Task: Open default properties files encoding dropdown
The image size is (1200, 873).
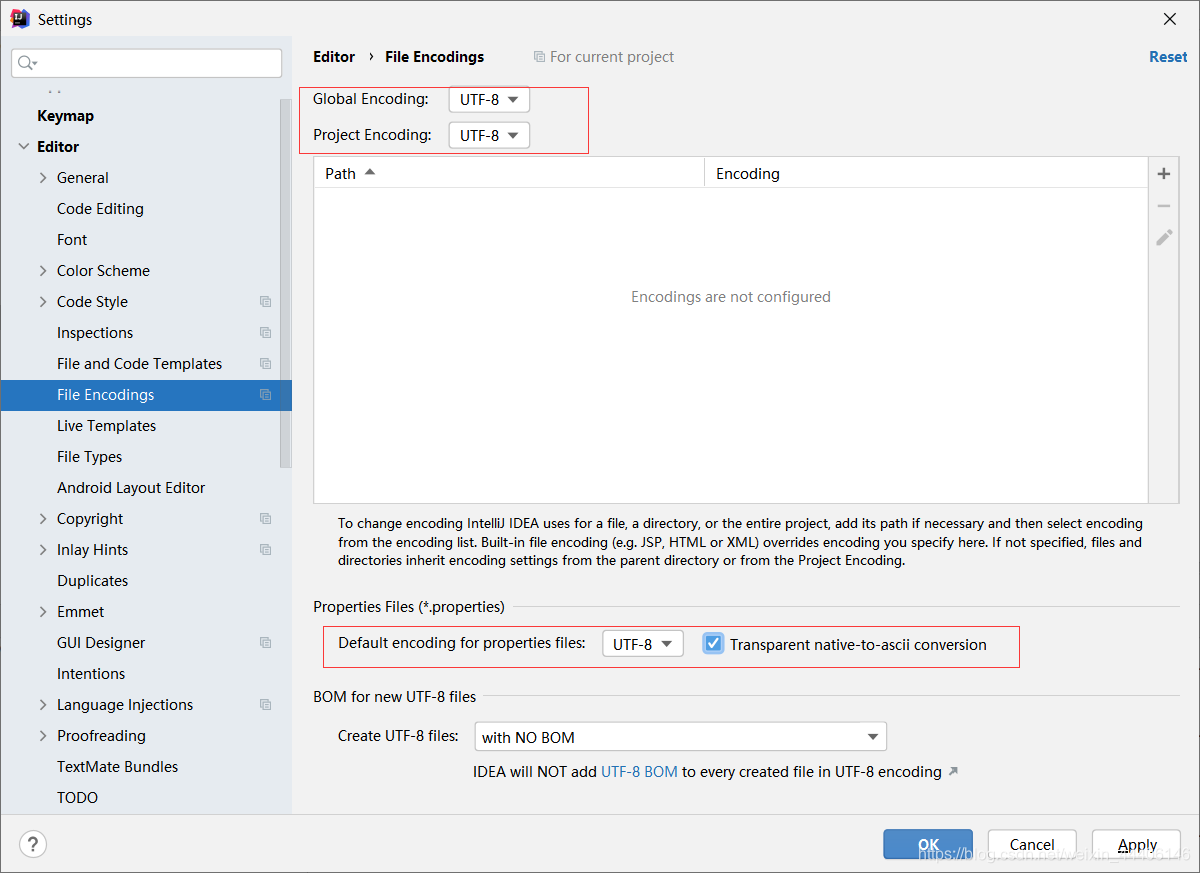Action: pos(642,644)
